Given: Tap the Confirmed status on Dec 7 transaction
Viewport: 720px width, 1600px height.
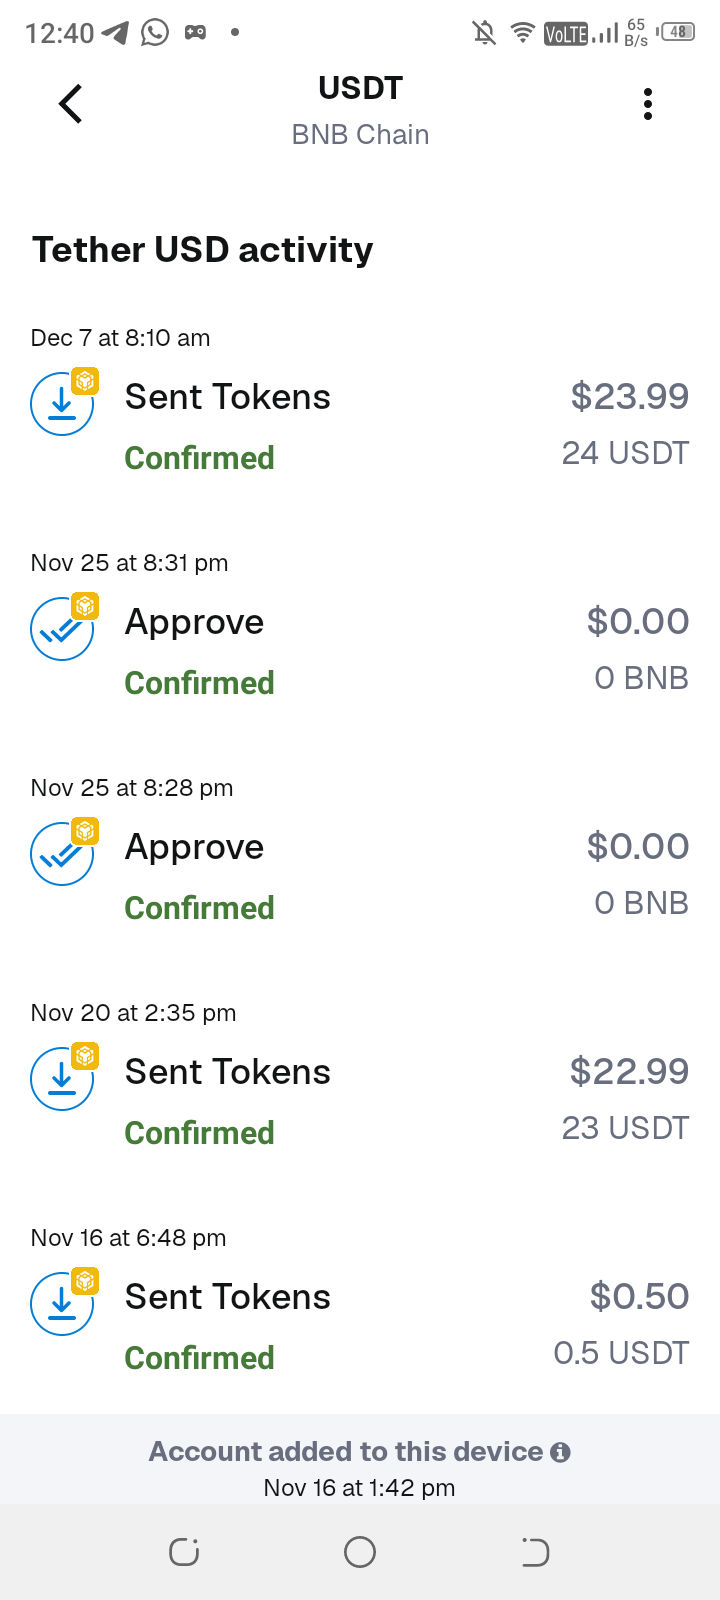Looking at the screenshot, I should click(x=199, y=458).
